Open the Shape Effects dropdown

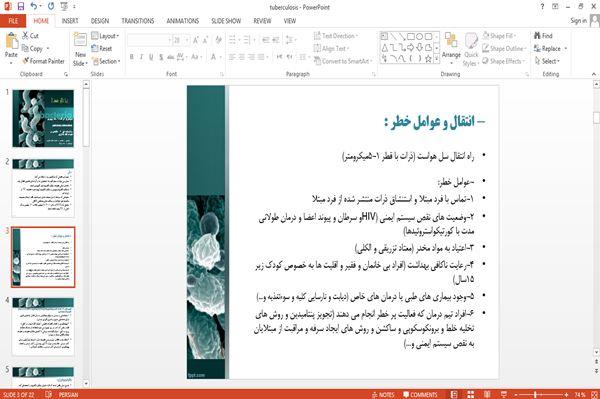click(x=504, y=61)
